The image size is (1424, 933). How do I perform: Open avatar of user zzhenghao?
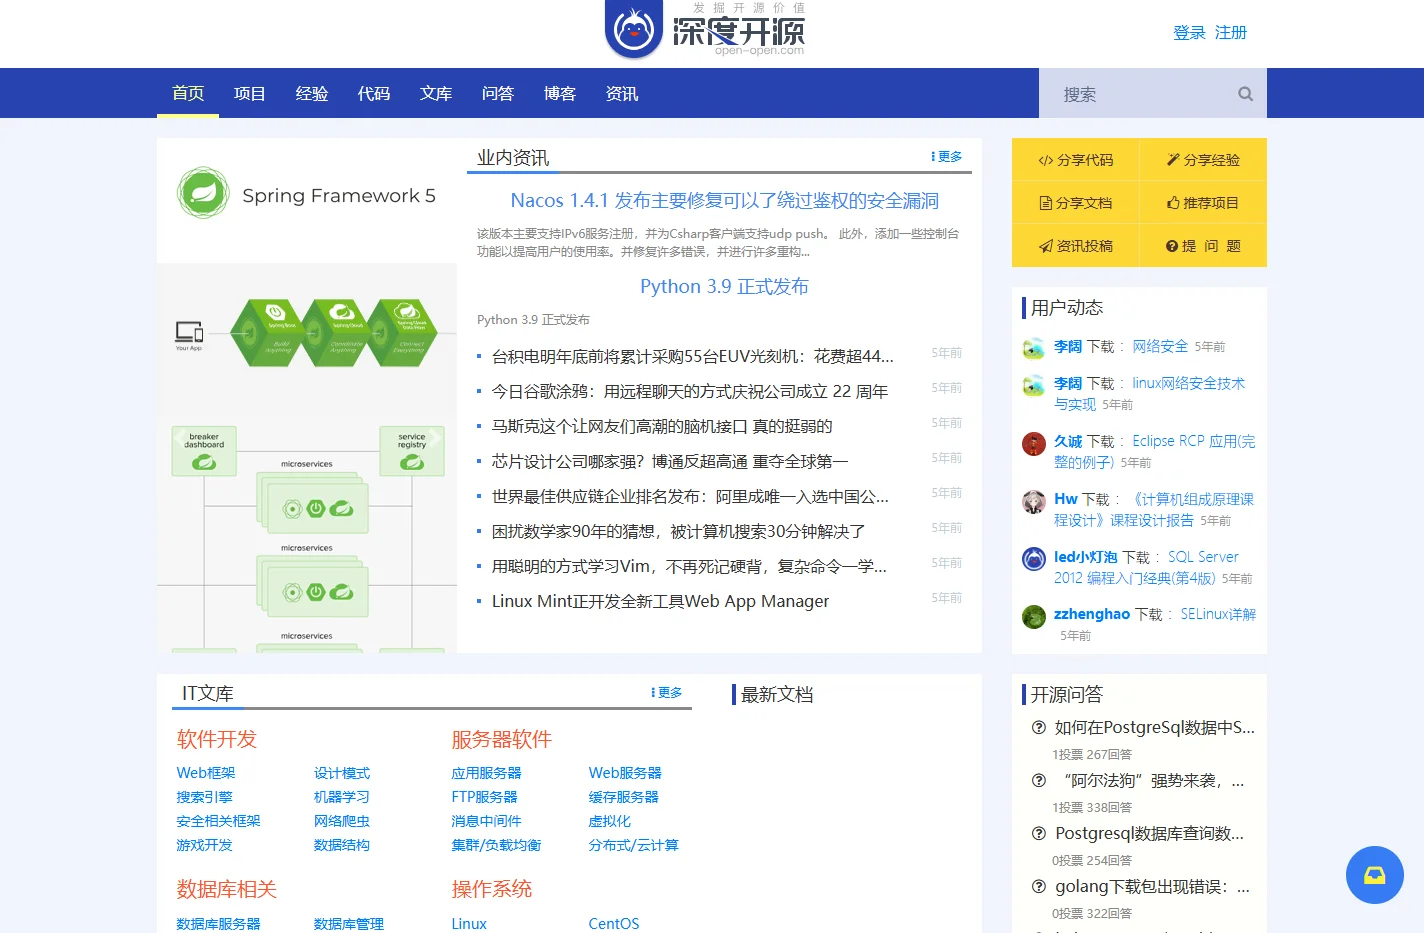click(1034, 617)
